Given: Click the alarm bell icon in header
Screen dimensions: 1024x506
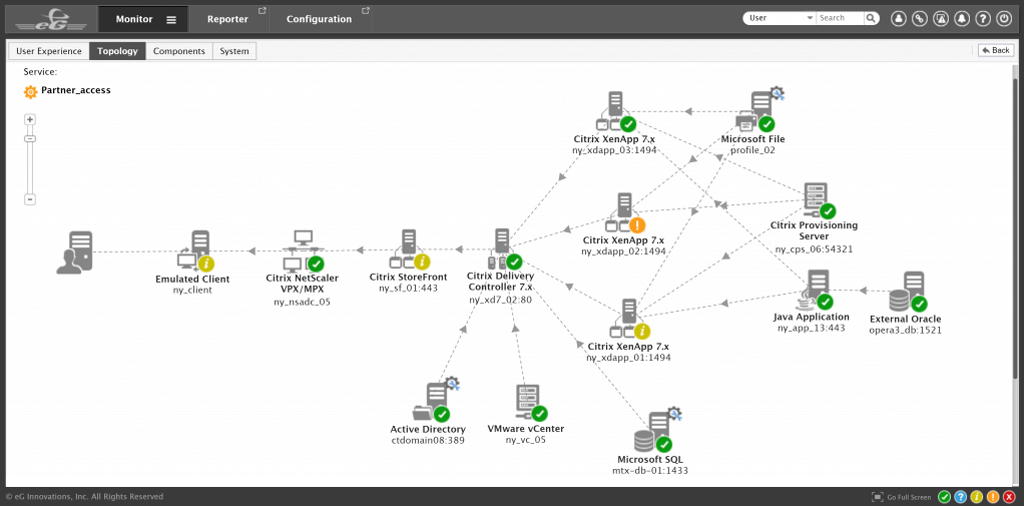Looking at the screenshot, I should (x=962, y=19).
